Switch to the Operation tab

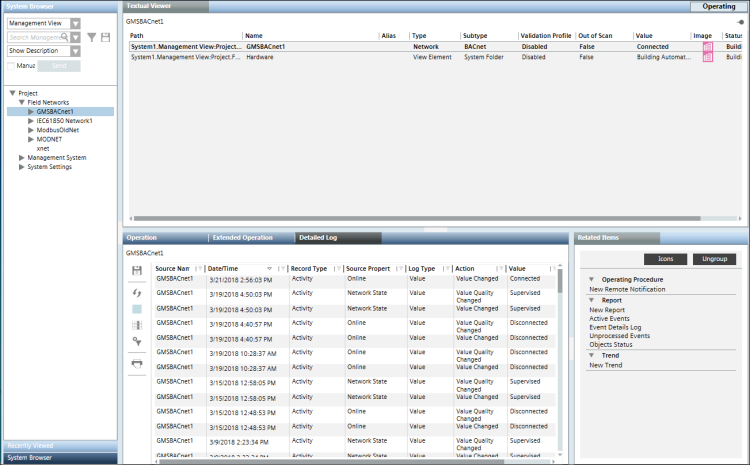click(x=142, y=238)
